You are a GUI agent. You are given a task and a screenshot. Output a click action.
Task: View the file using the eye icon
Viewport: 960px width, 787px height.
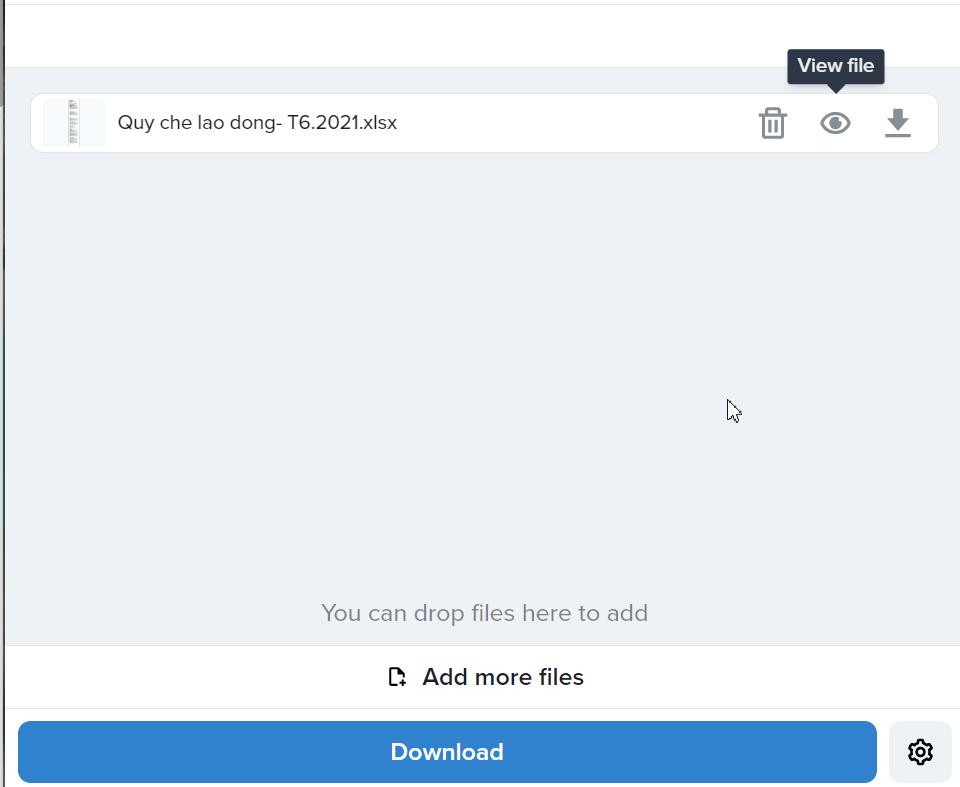pyautogui.click(x=835, y=123)
